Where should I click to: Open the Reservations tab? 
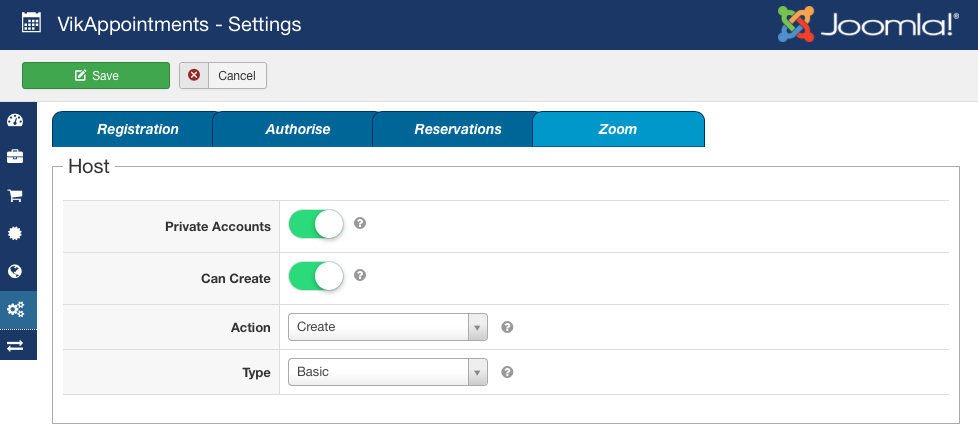click(x=458, y=129)
